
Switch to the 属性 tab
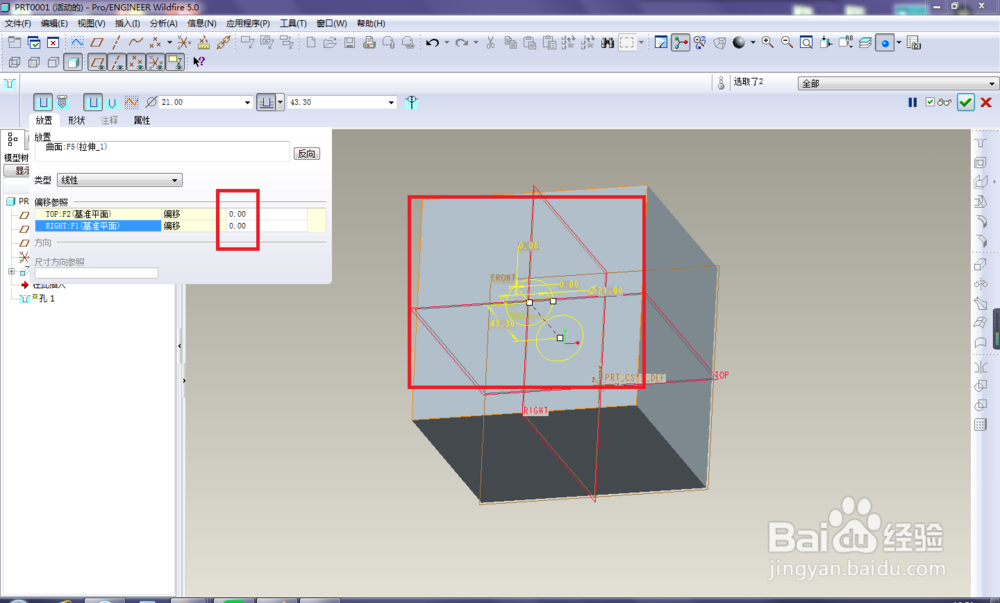[x=142, y=120]
